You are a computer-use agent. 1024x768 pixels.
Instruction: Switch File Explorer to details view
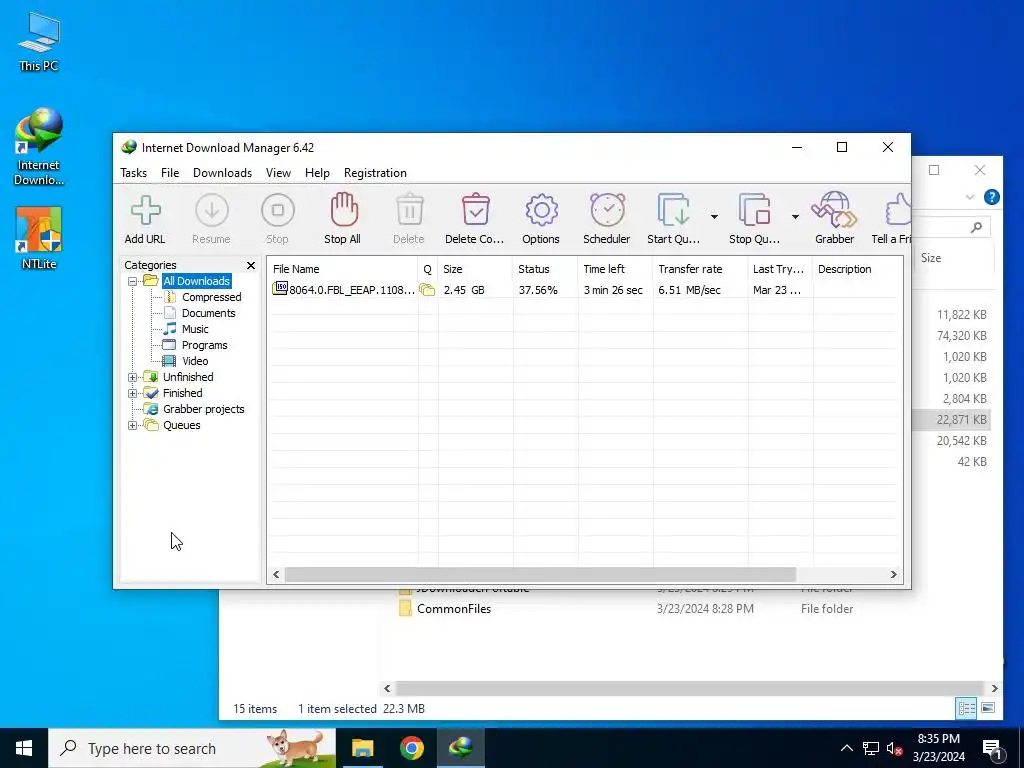pos(966,708)
